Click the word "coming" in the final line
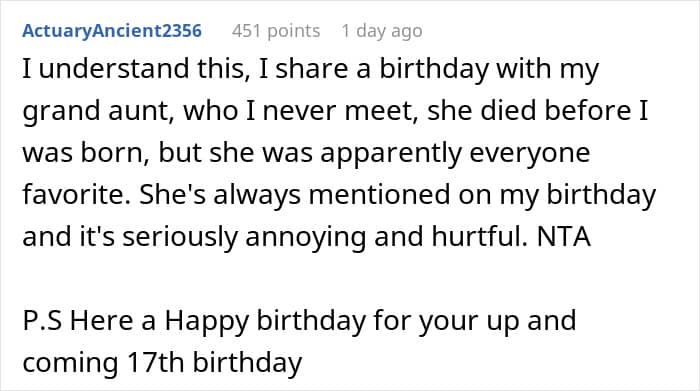The image size is (700, 391). 70,363
